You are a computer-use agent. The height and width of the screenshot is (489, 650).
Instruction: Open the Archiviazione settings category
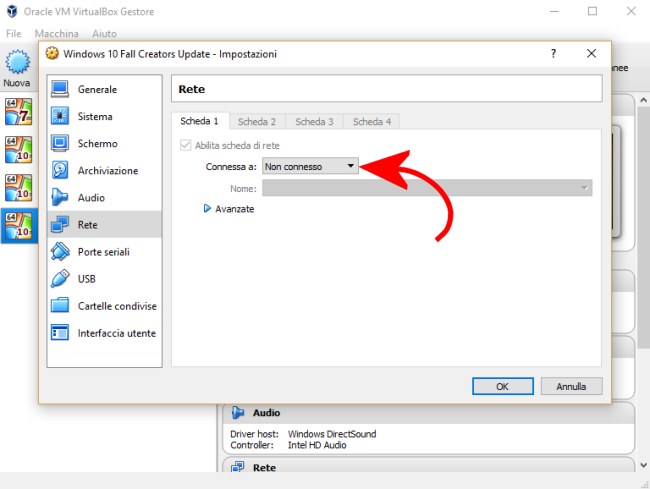point(104,170)
